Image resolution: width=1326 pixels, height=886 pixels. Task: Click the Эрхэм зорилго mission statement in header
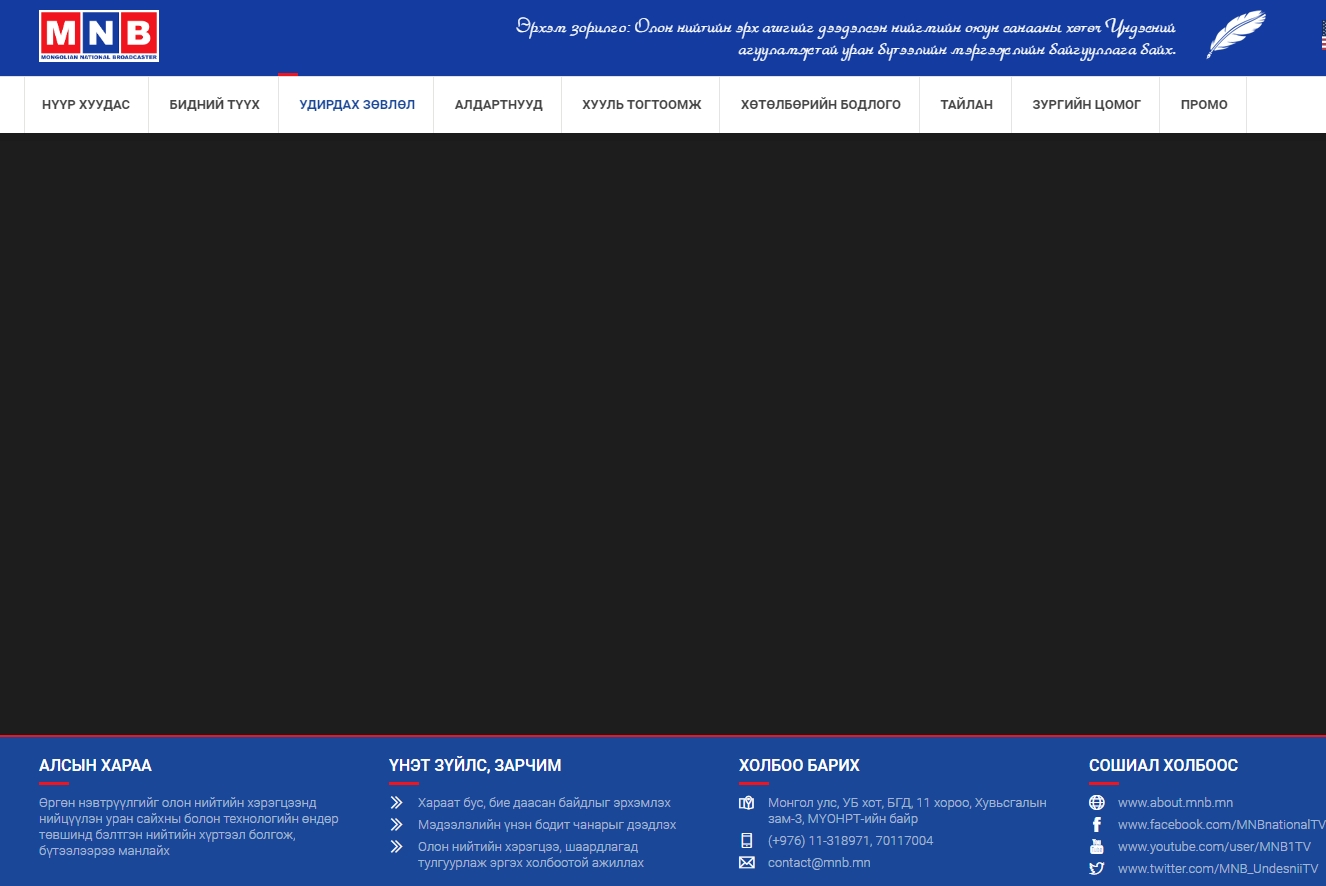(846, 37)
